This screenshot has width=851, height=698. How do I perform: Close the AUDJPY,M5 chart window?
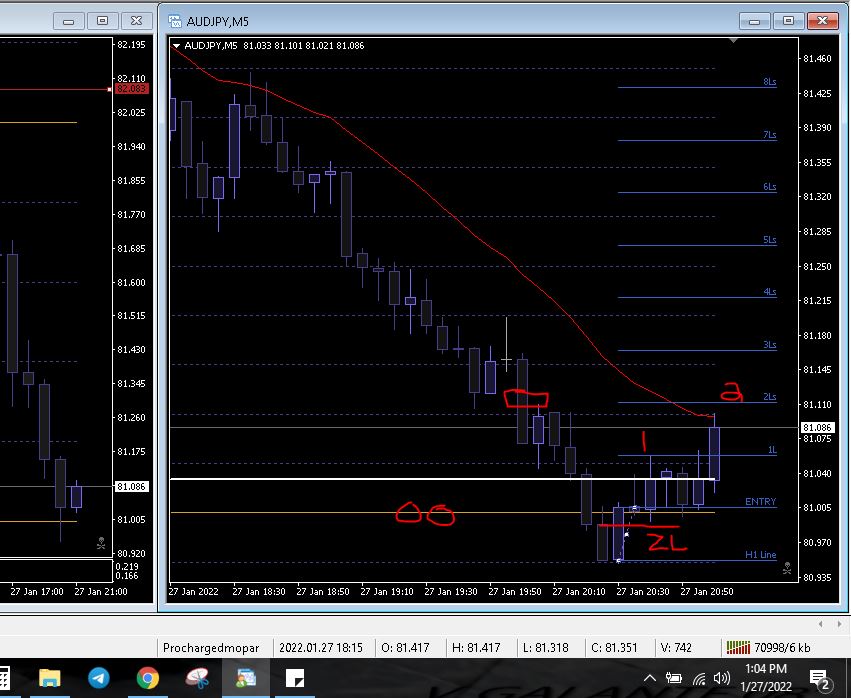pos(822,21)
